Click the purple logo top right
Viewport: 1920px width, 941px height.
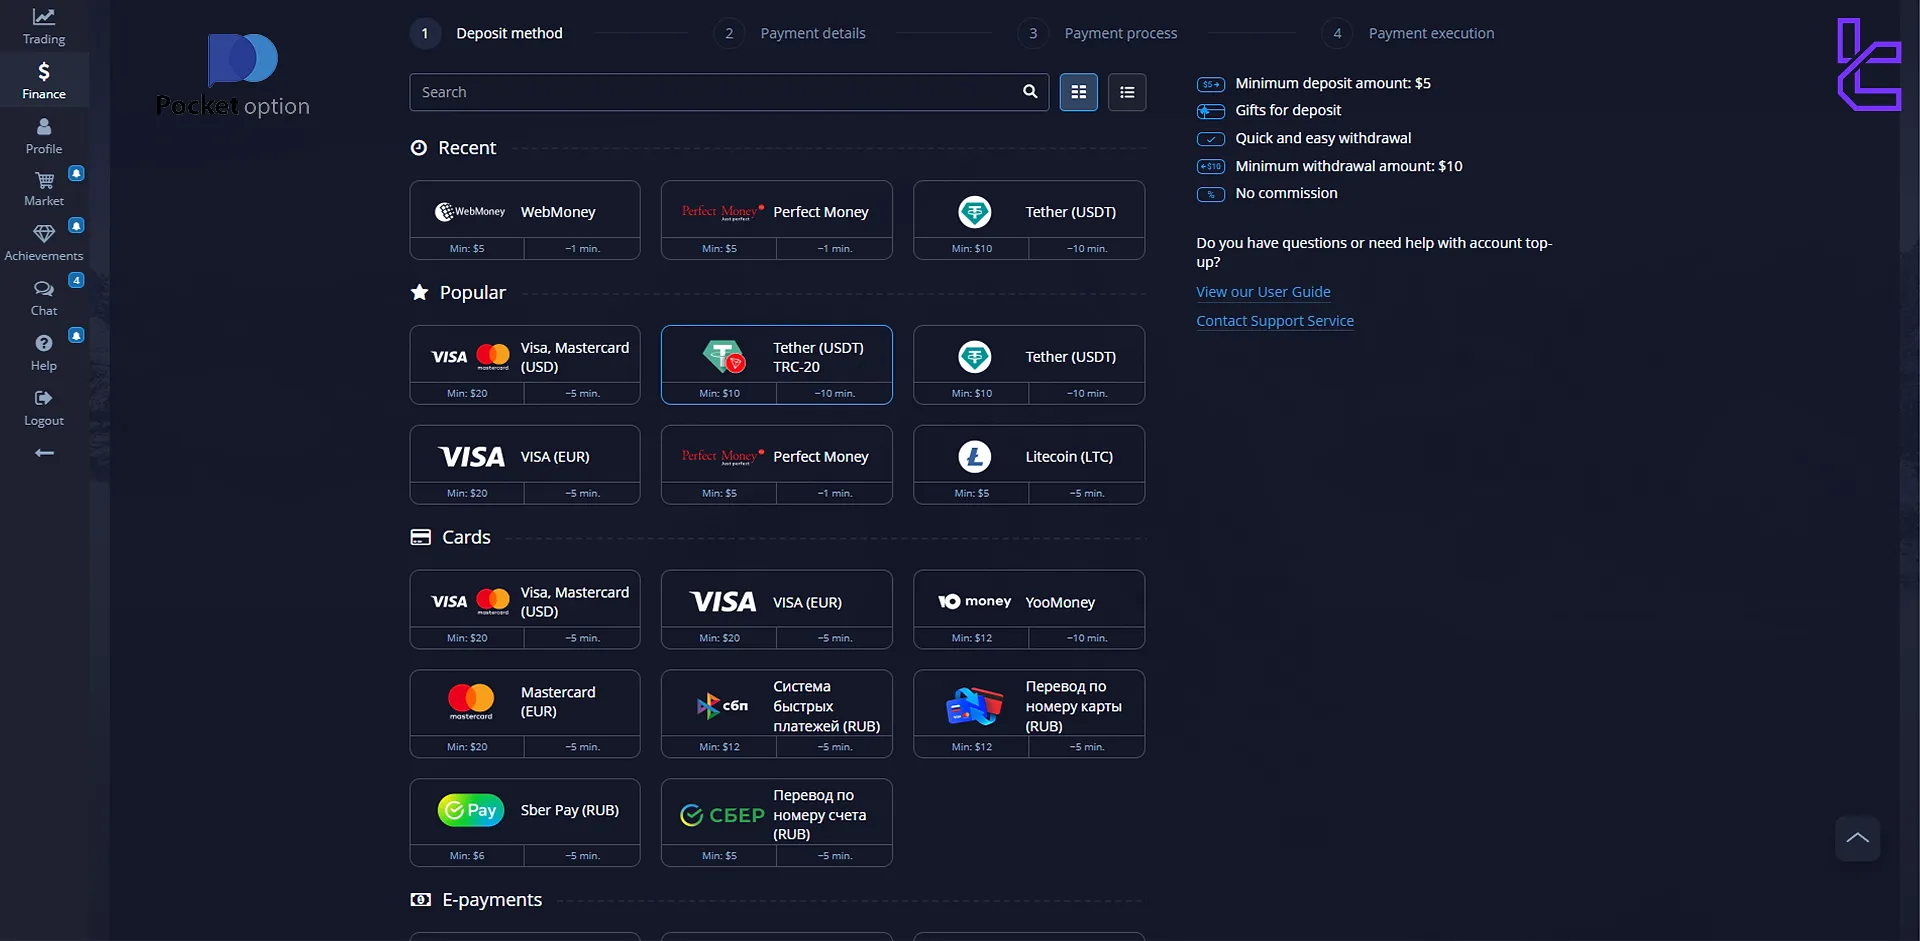[x=1869, y=65]
